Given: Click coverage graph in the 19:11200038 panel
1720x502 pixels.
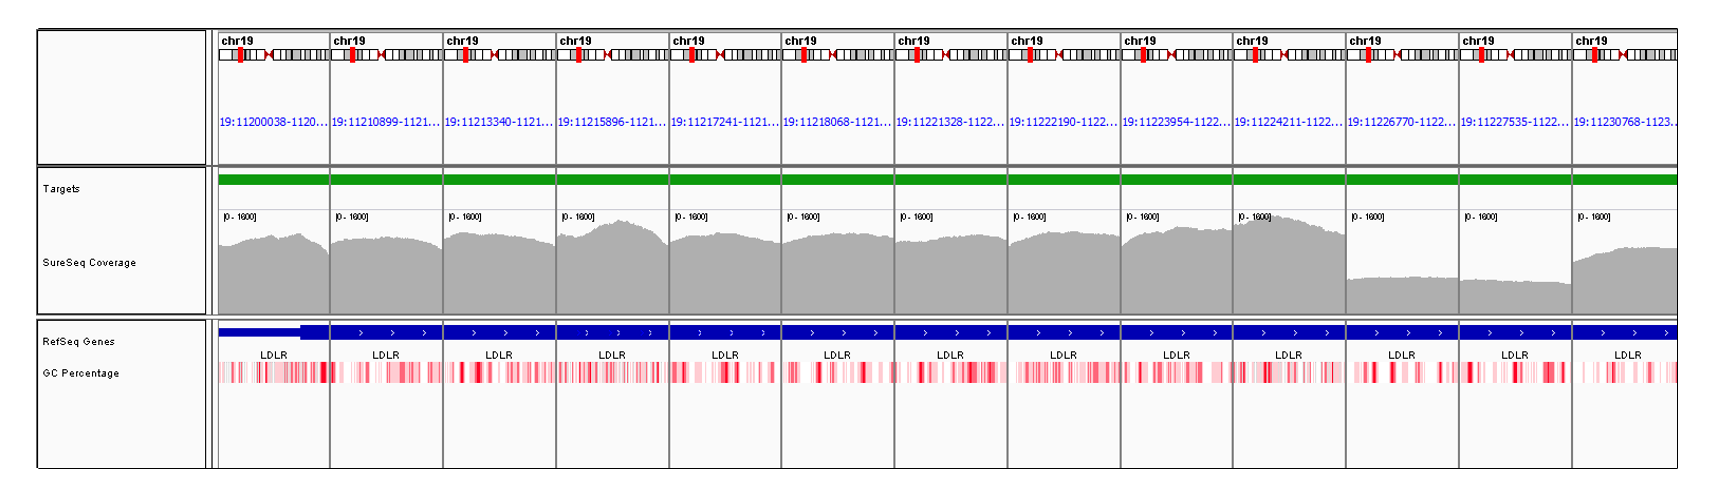Looking at the screenshot, I should pos(273,275).
